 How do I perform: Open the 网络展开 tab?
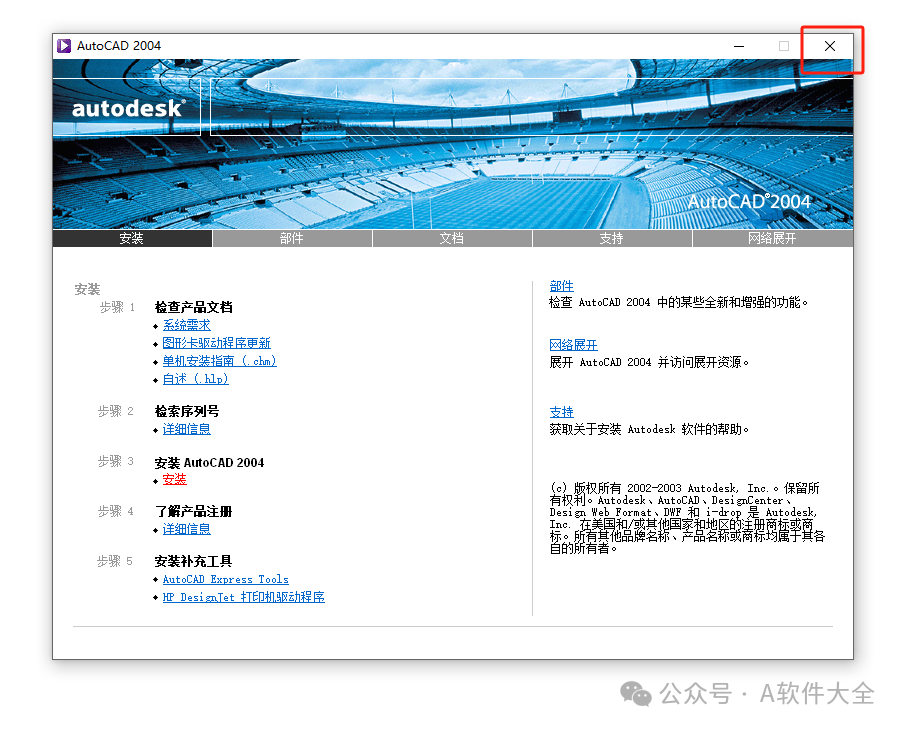[x=773, y=238]
